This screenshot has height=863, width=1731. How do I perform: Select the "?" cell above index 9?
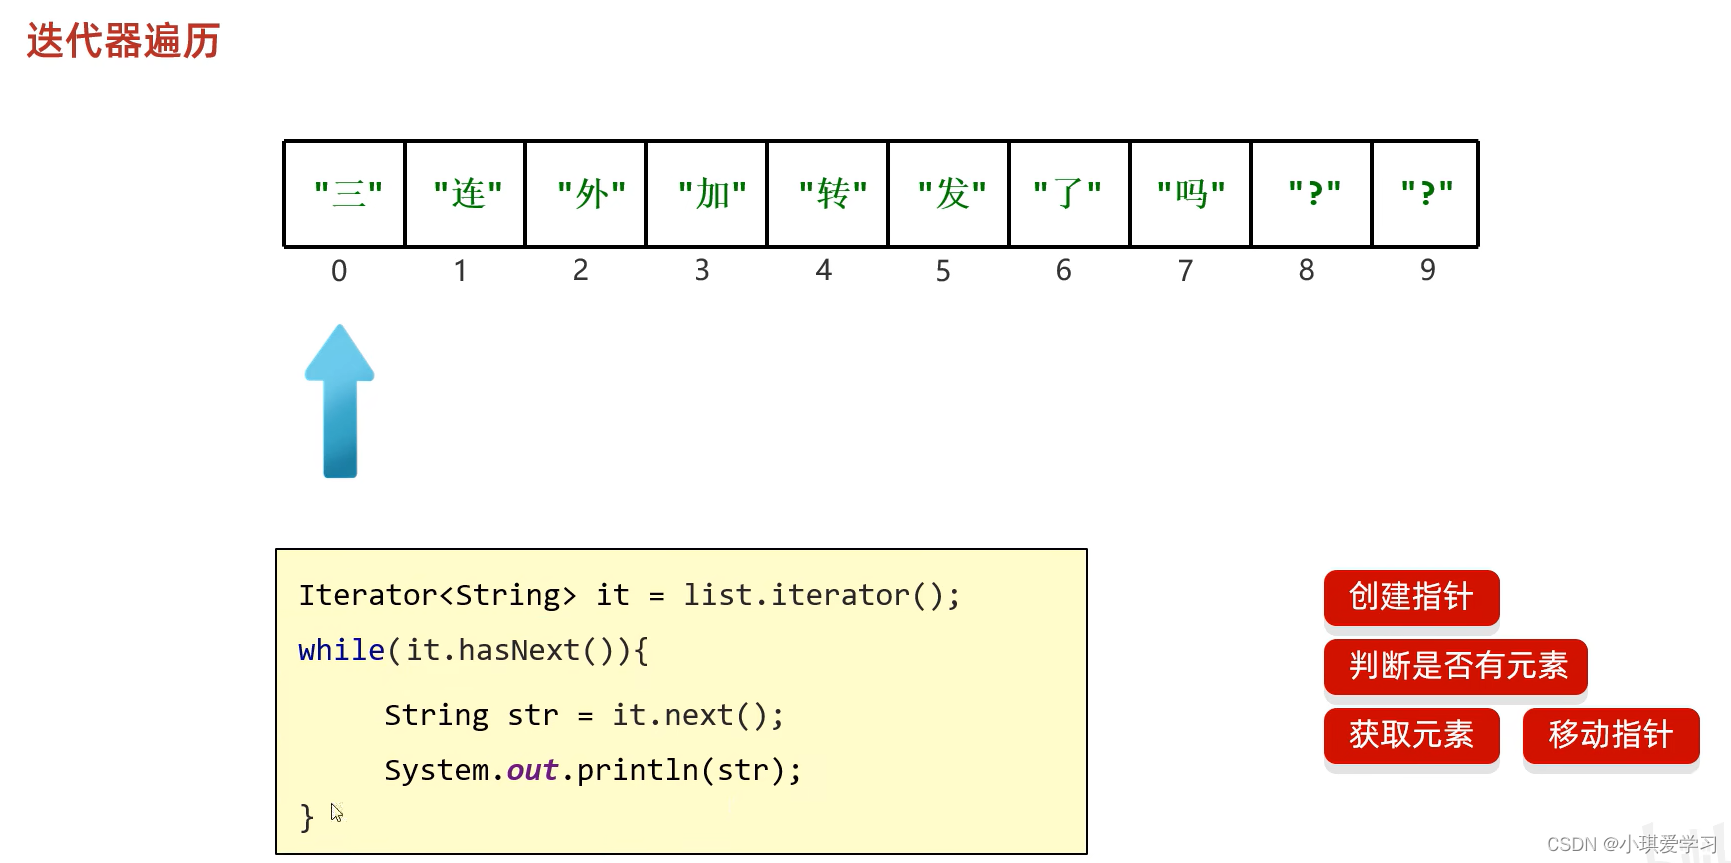point(1426,194)
